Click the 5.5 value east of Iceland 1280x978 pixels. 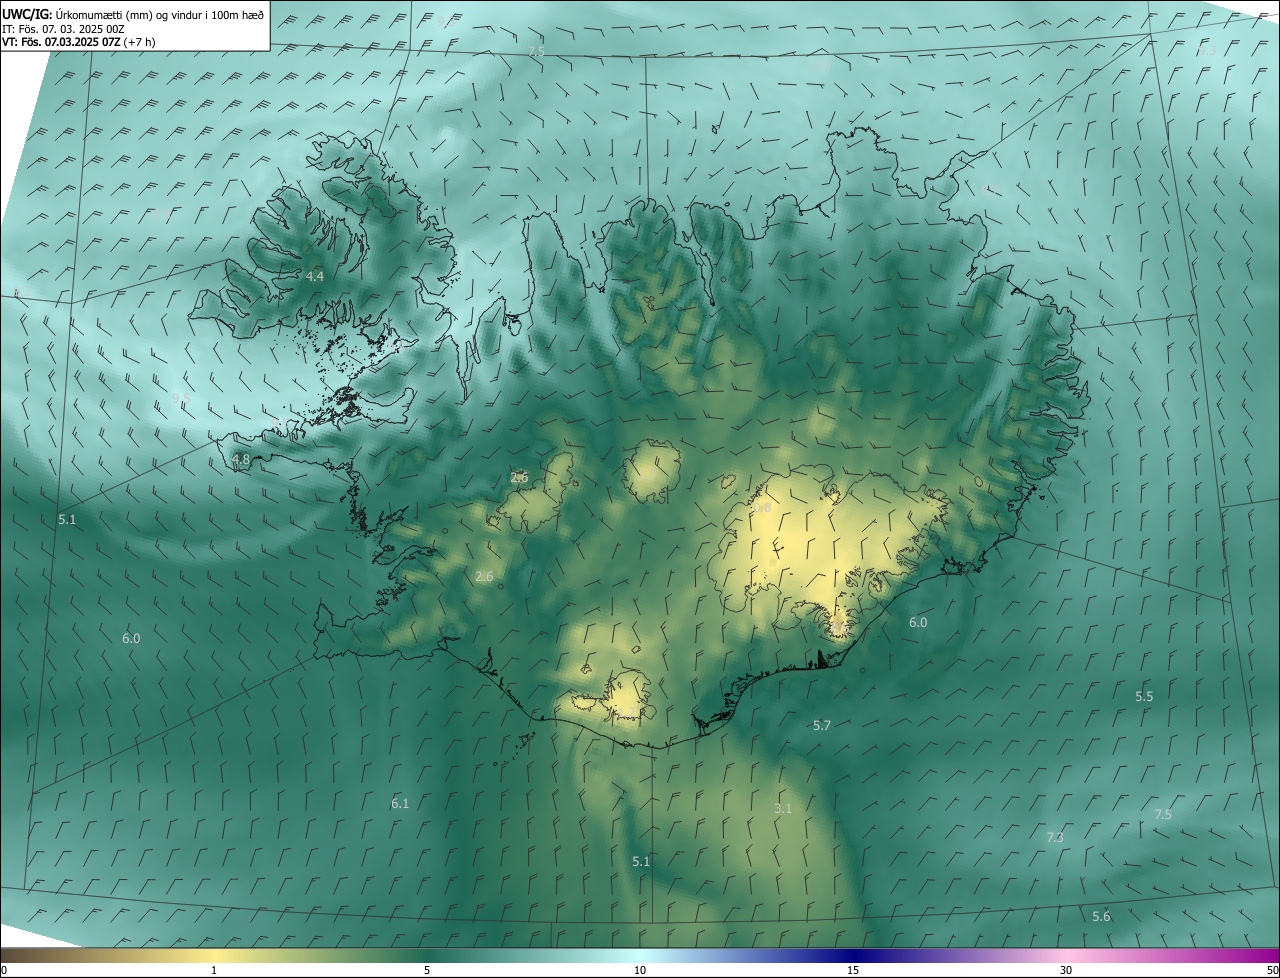click(x=1144, y=696)
